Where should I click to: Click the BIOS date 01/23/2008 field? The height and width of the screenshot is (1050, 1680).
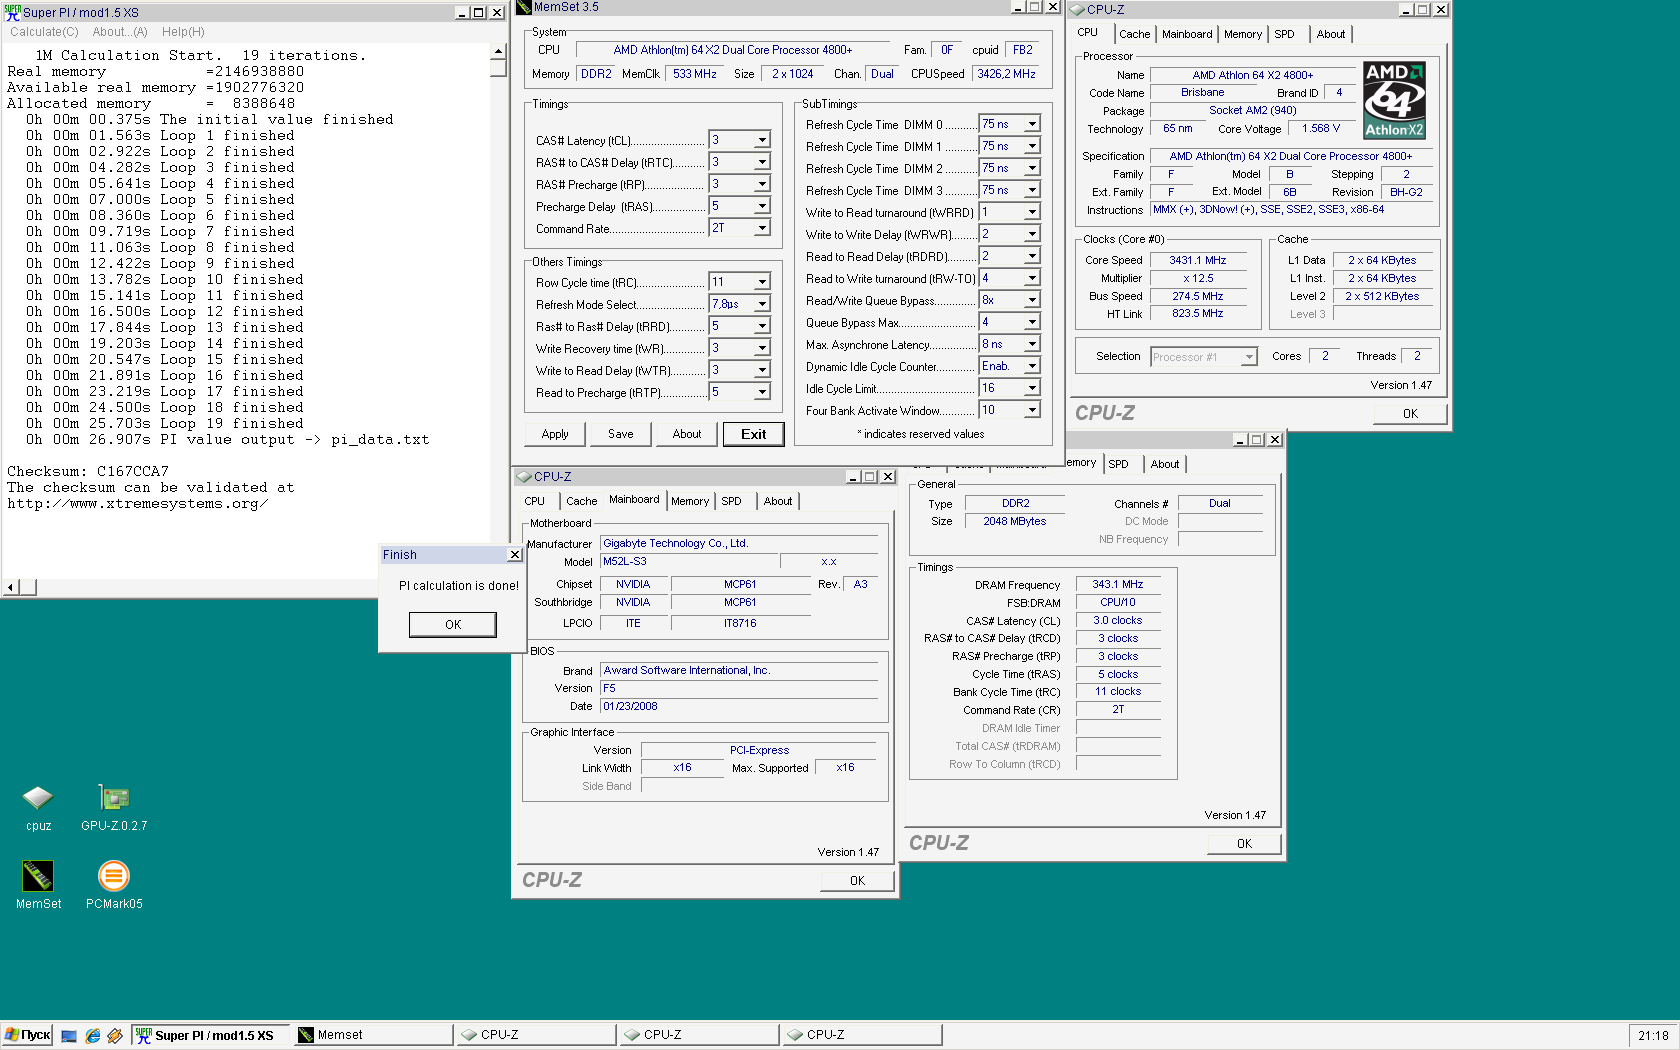738,706
